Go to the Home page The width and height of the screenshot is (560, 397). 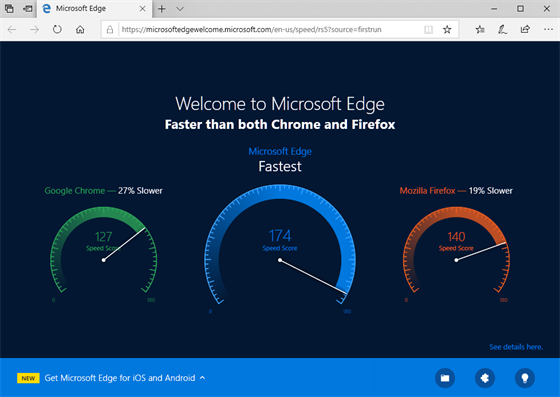tap(80, 29)
